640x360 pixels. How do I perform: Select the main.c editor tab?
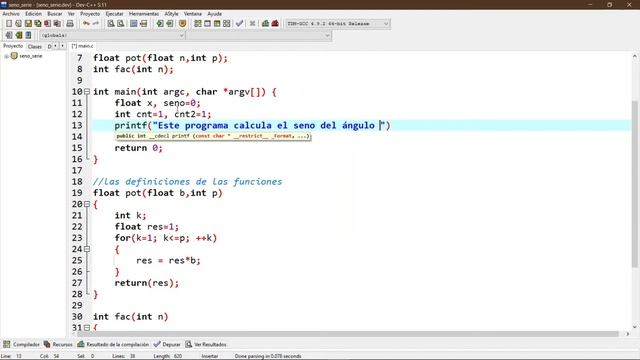tap(82, 46)
